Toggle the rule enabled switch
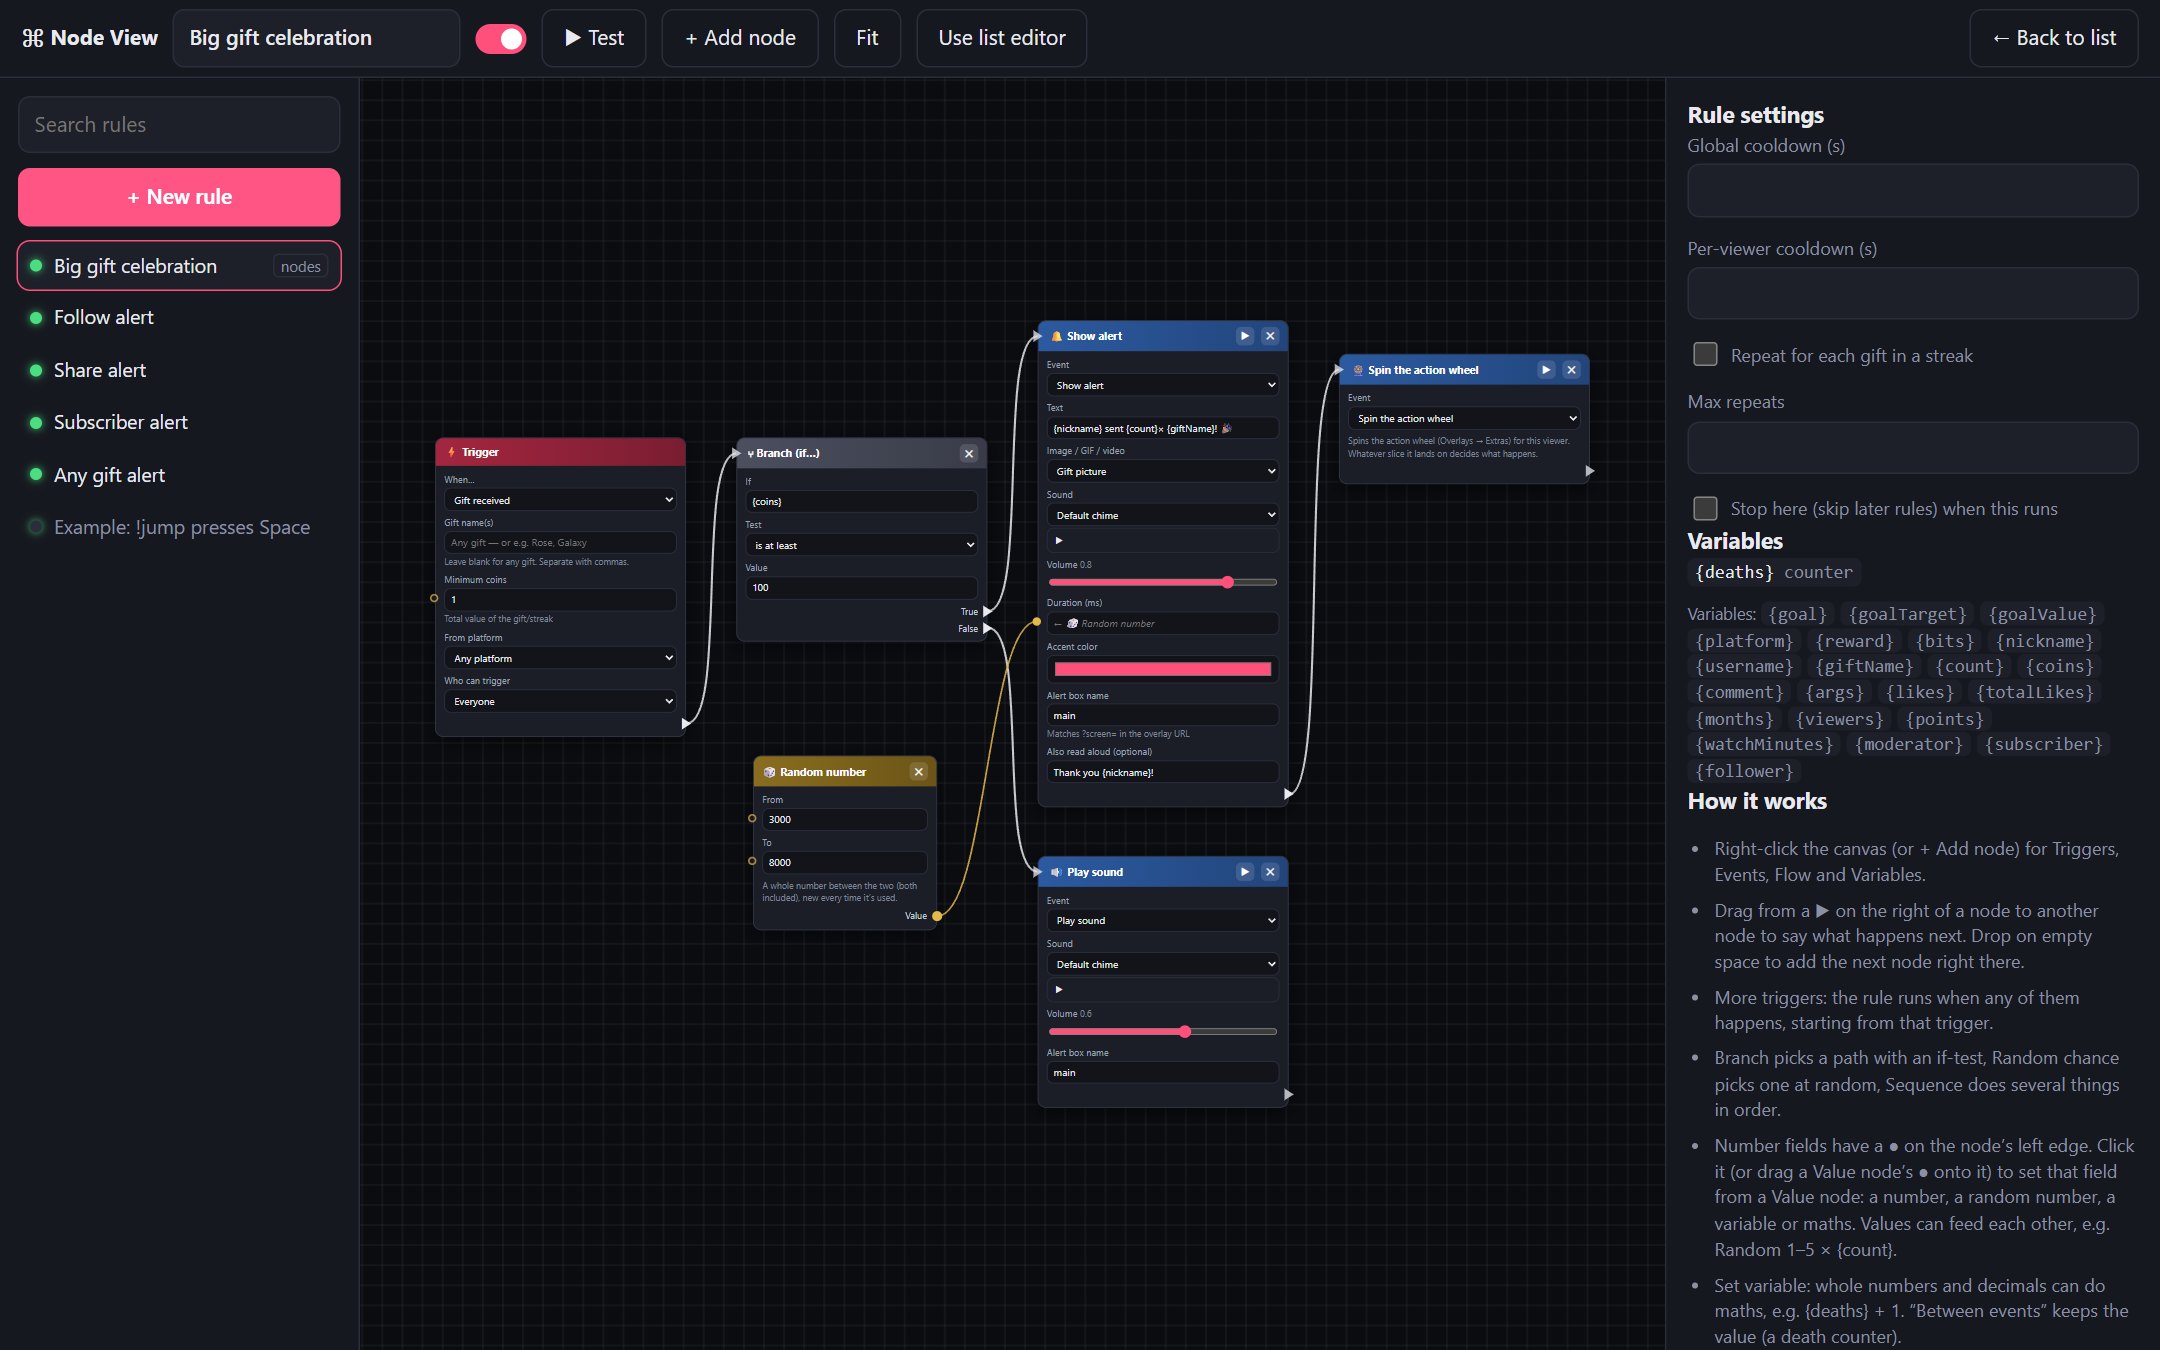The width and height of the screenshot is (2160, 1350). (501, 38)
